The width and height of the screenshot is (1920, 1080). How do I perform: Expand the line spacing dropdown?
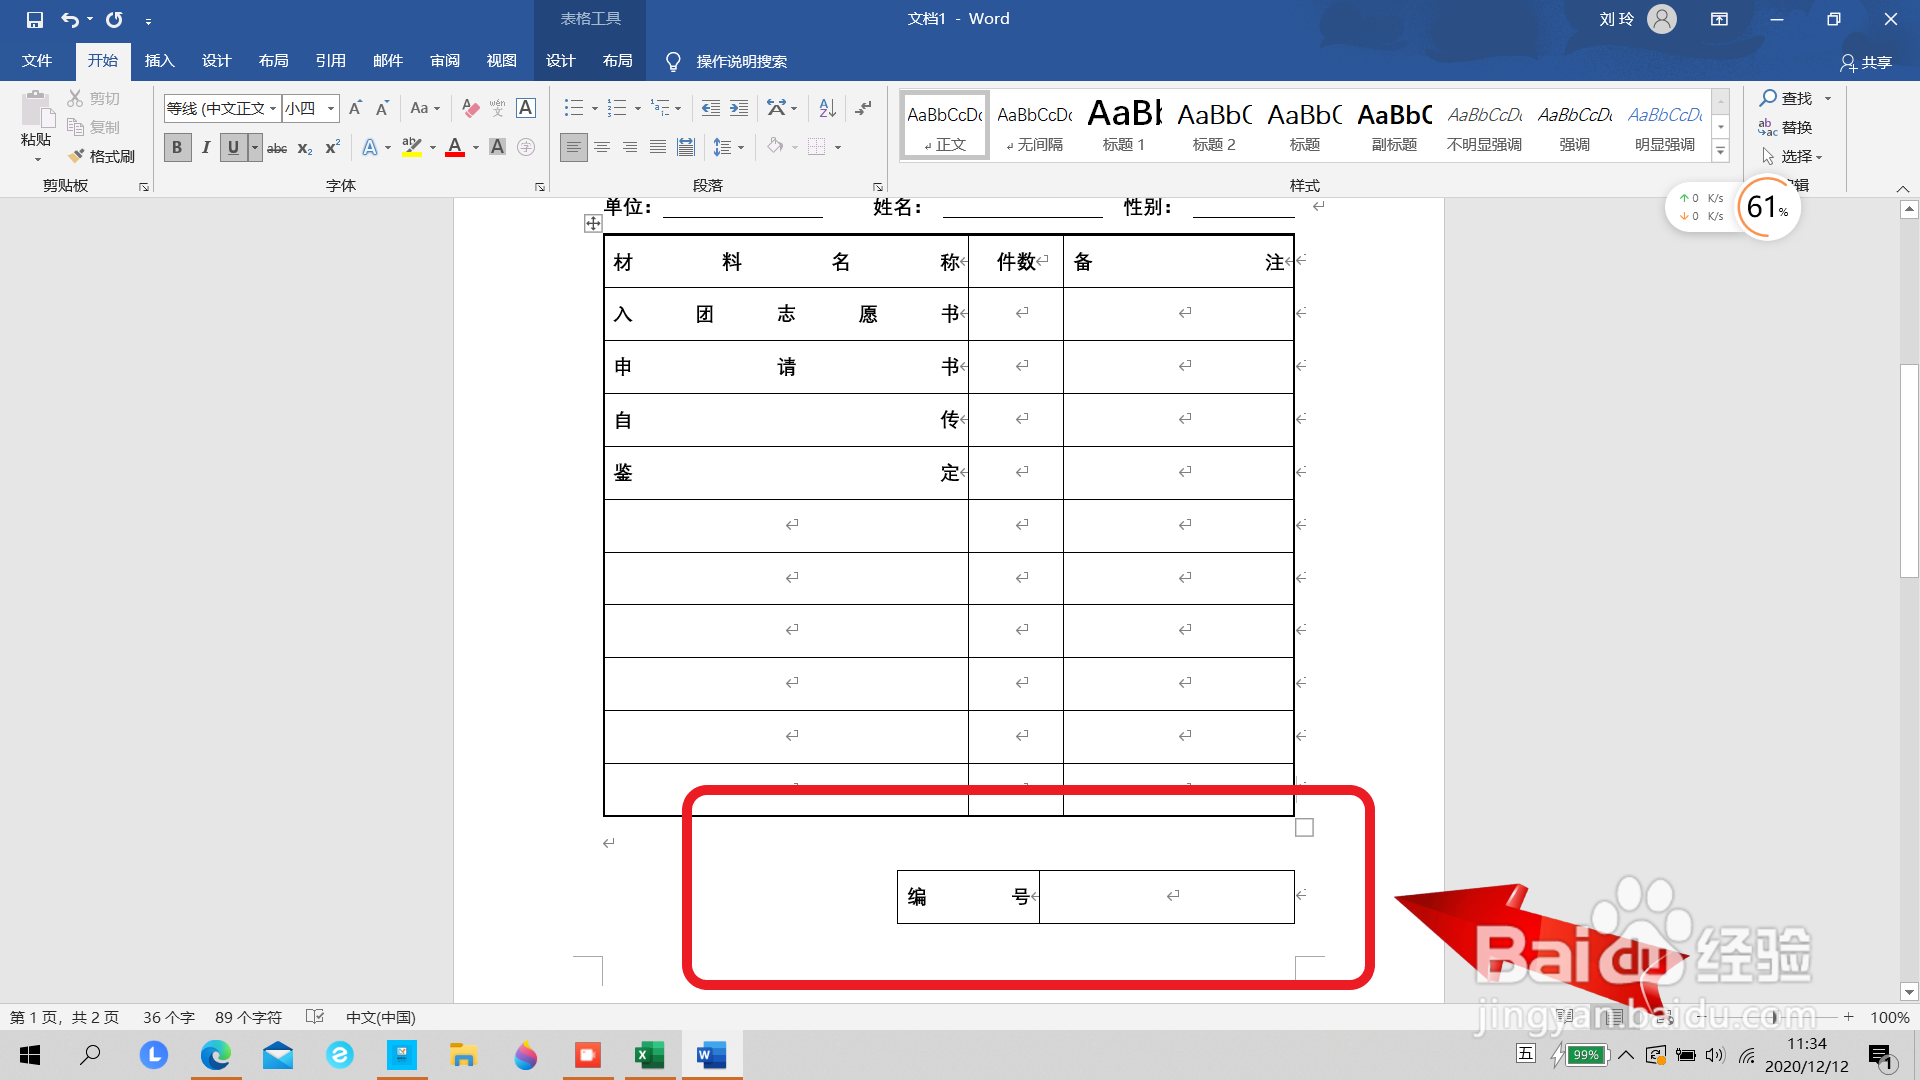[x=741, y=148]
